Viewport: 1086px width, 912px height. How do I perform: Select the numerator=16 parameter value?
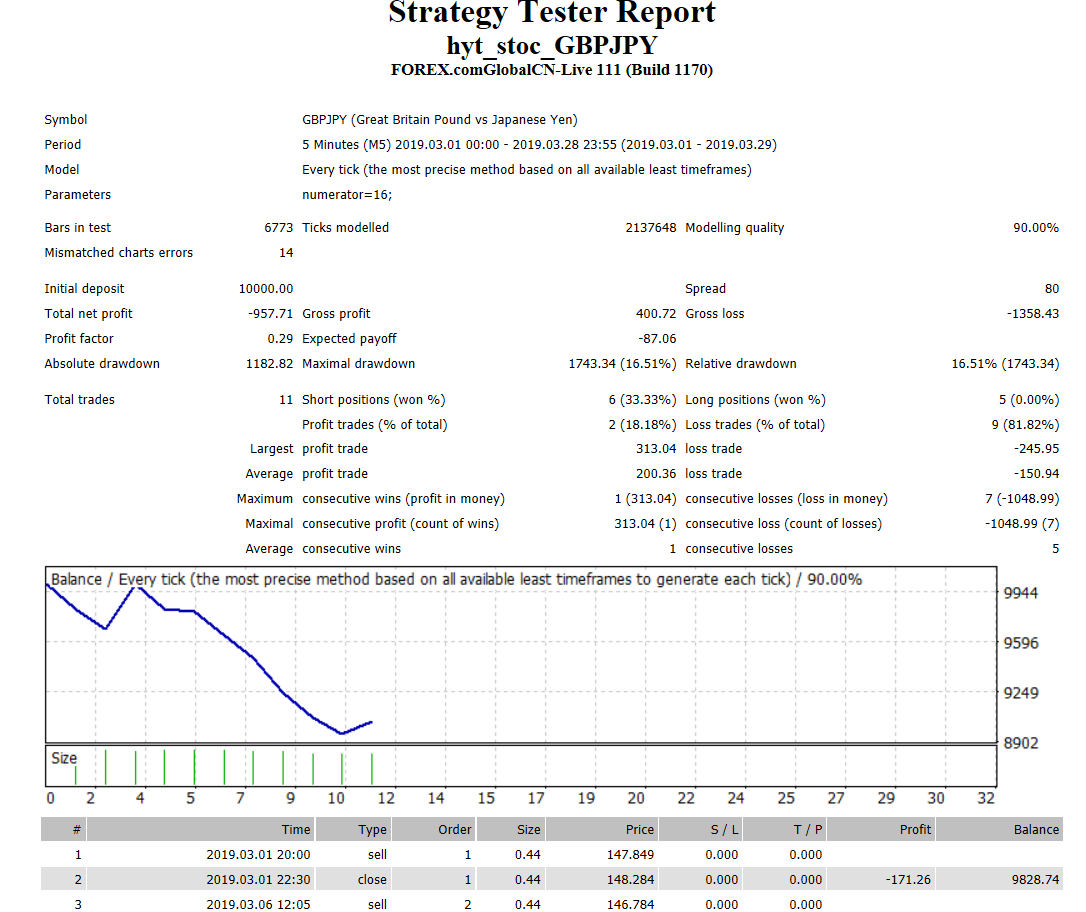tap(347, 195)
